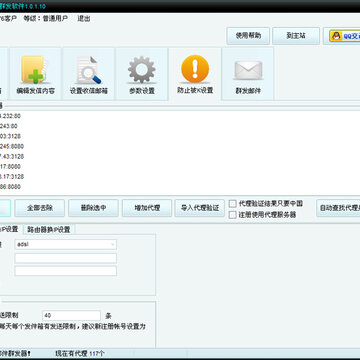Click 增加代理 button
Image resolution: width=360 pixels, height=360 pixels.
pyautogui.click(x=147, y=208)
